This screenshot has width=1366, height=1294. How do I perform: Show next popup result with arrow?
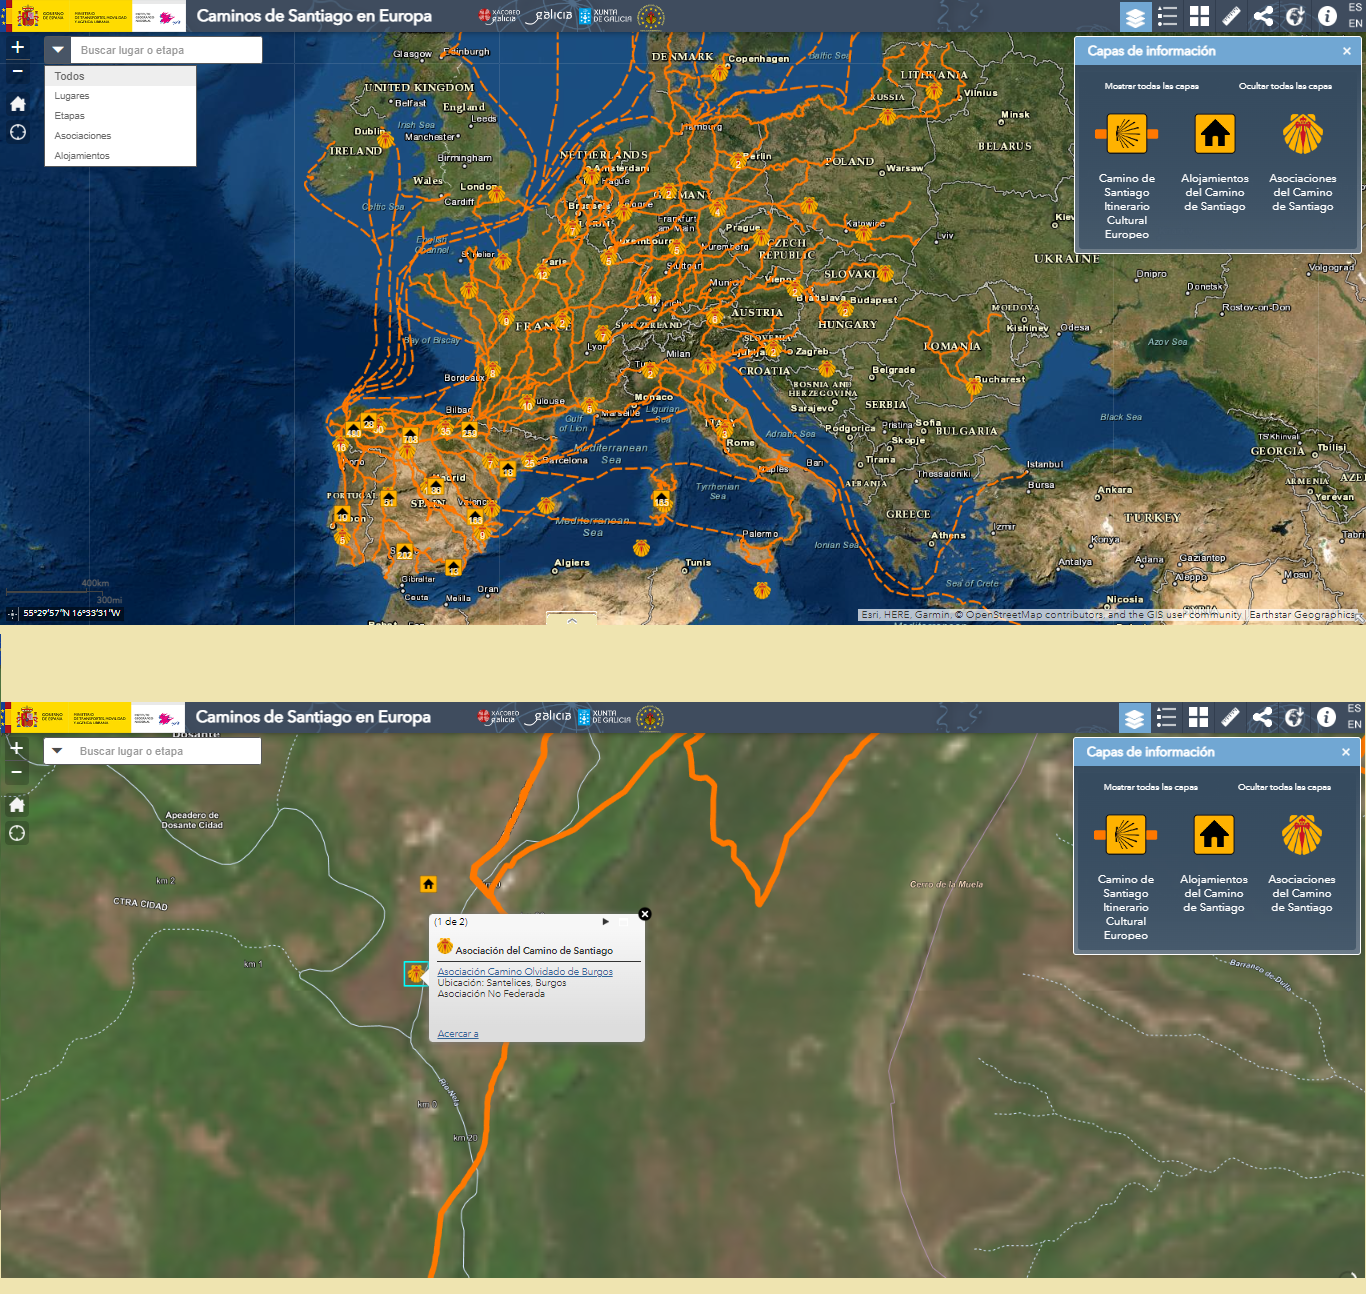(x=606, y=922)
